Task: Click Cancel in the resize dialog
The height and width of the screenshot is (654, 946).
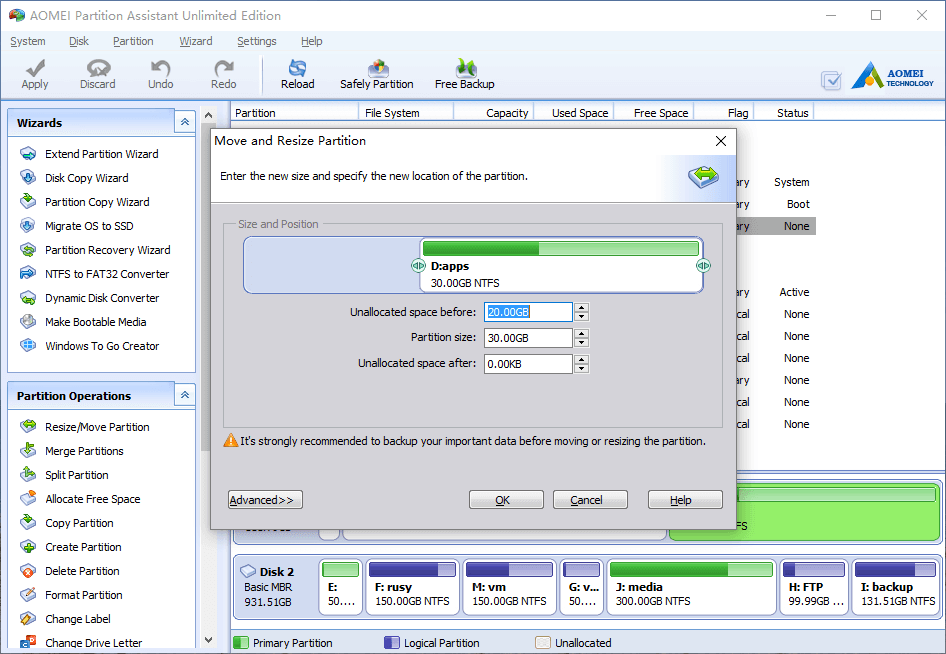Action: click(590, 500)
